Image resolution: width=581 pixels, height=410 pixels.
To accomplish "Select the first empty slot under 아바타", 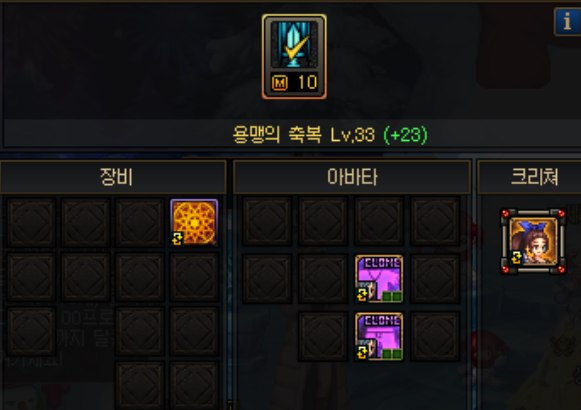I will (x=267, y=221).
